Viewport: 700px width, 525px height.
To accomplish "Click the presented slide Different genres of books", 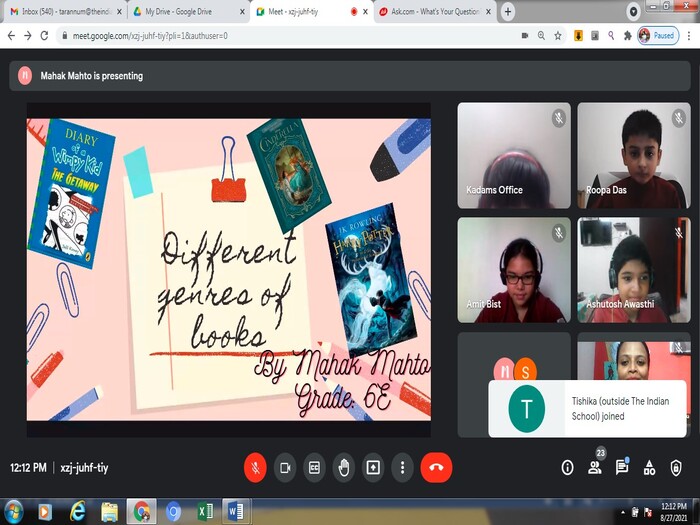I will 229,270.
